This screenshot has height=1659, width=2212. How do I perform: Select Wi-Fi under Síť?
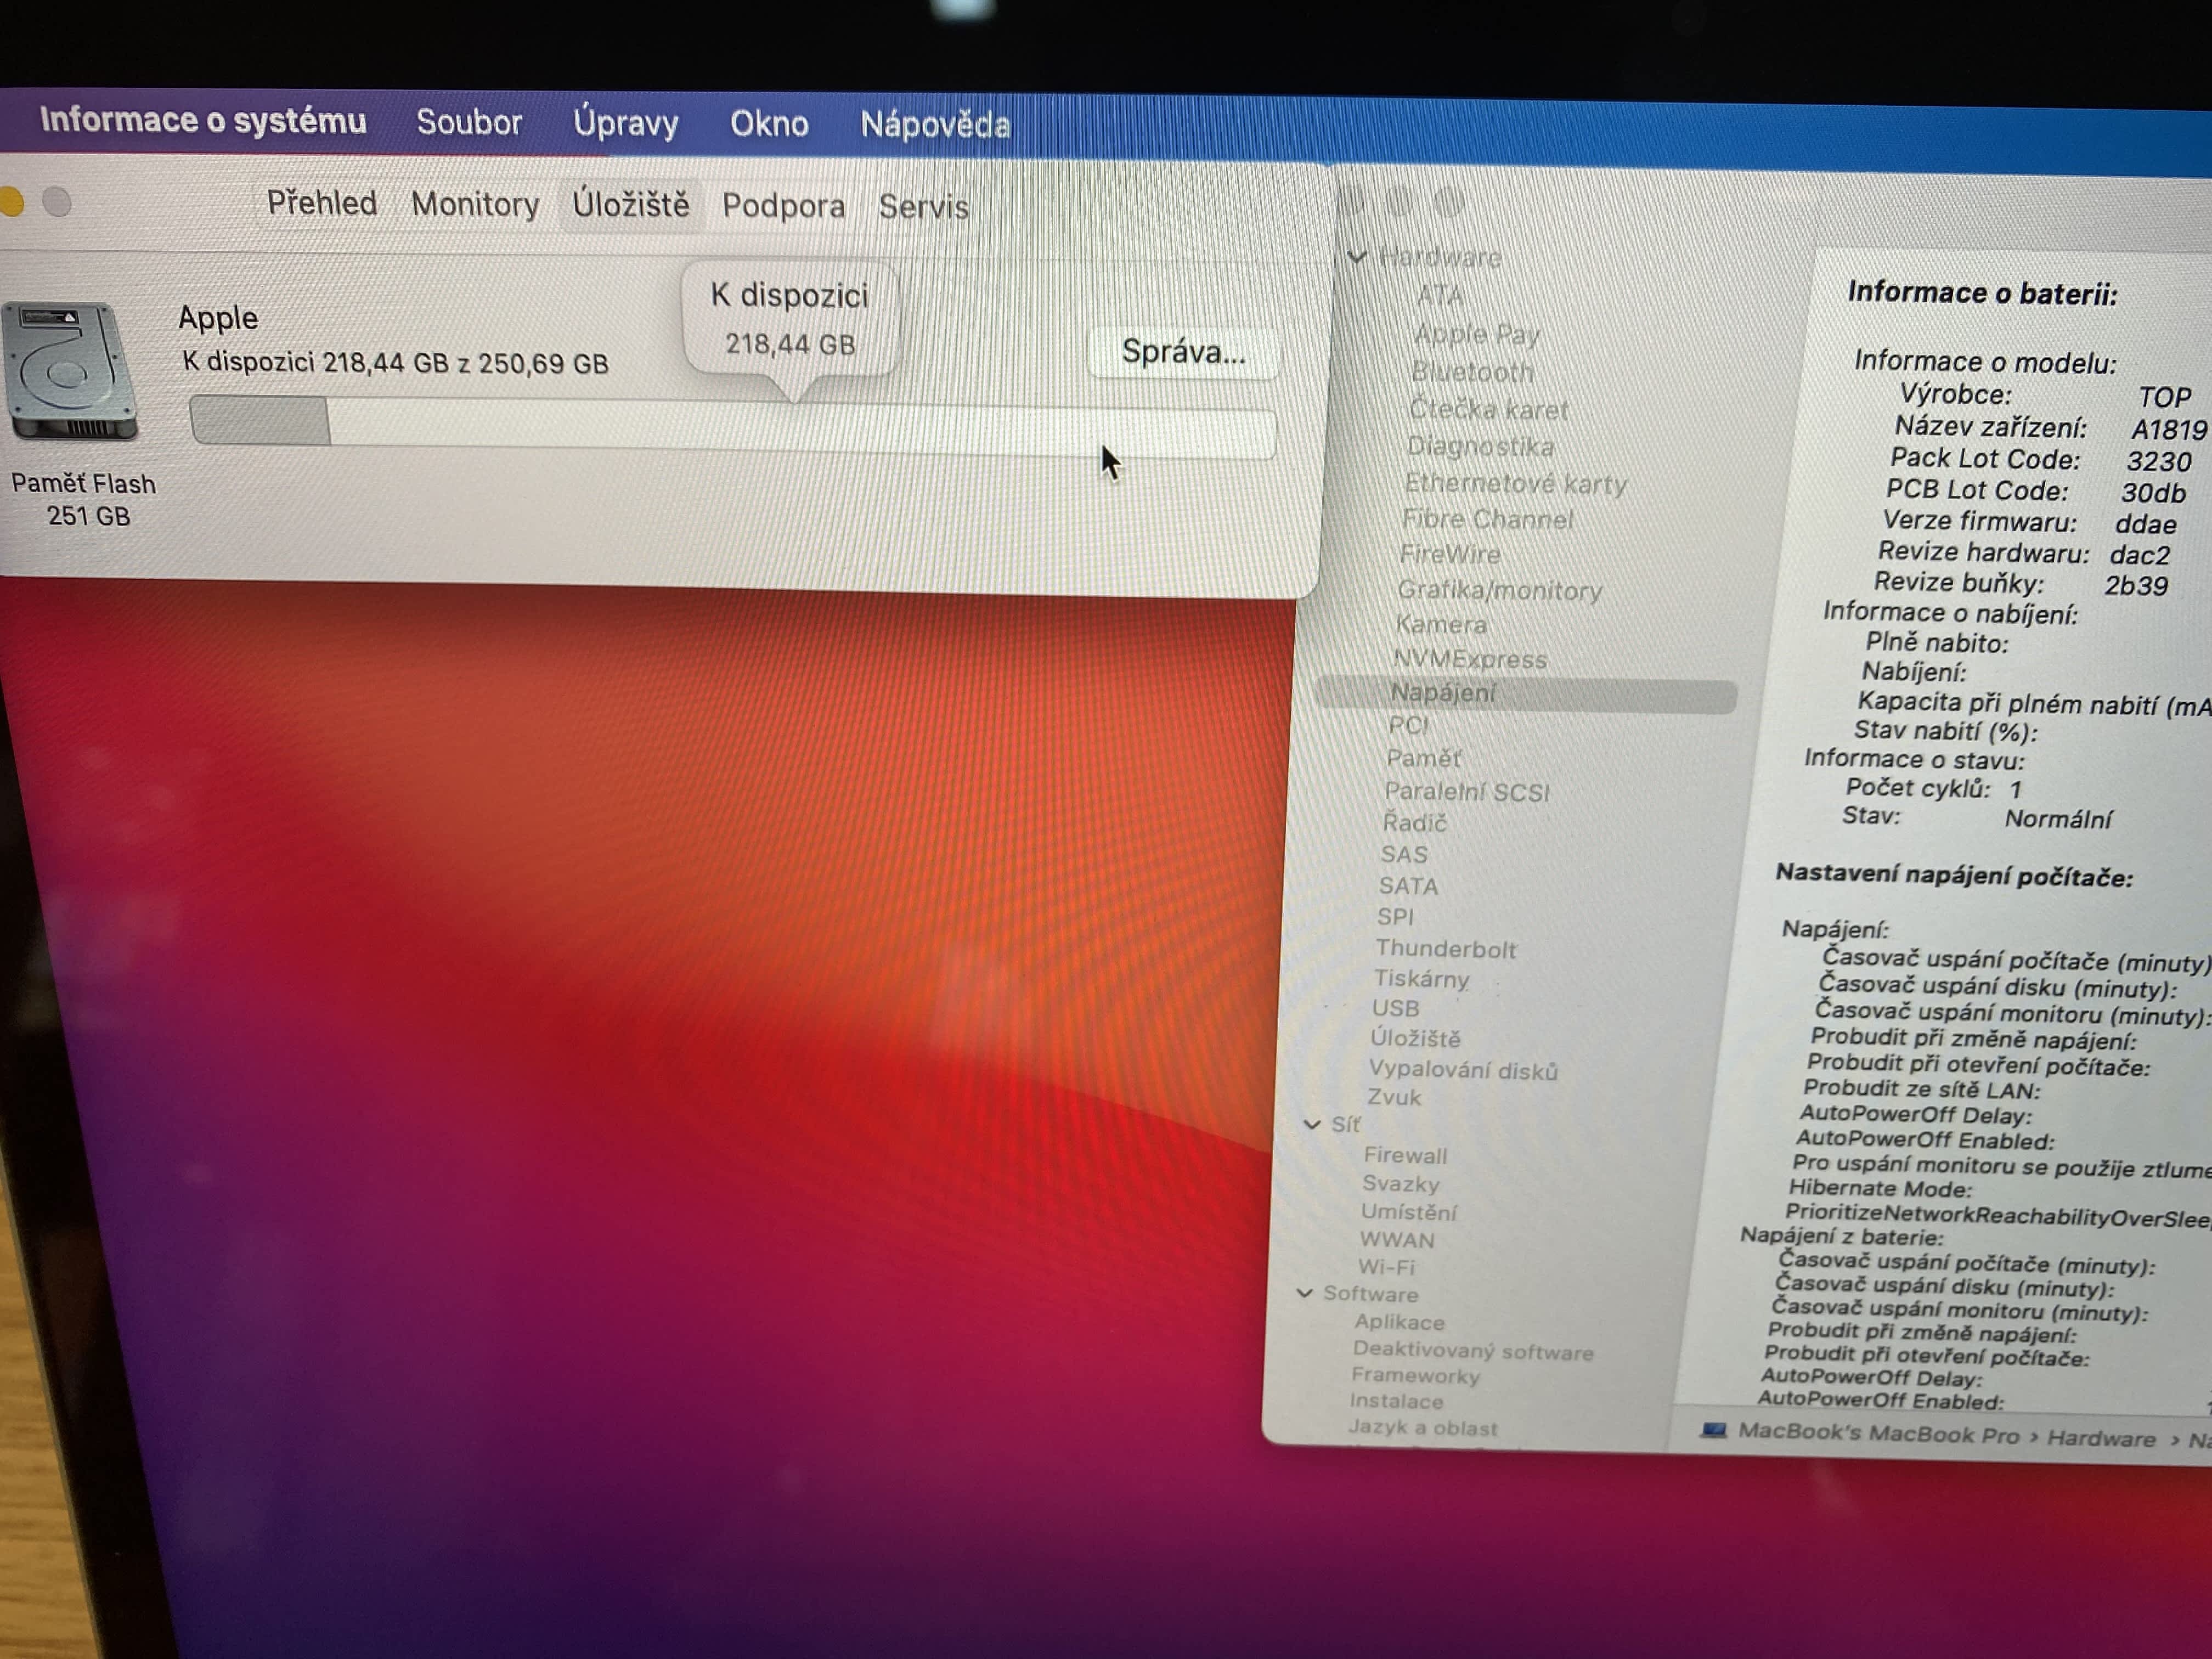click(1386, 1267)
